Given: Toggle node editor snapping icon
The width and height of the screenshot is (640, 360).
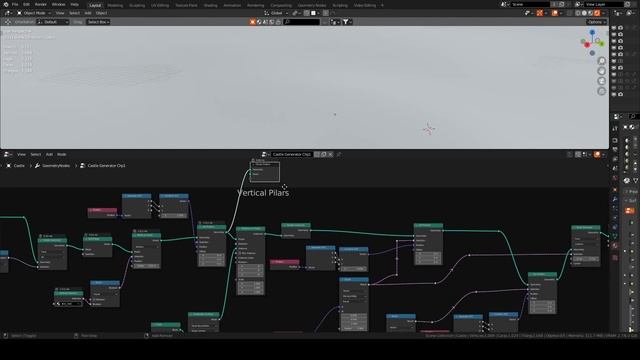Looking at the screenshot, I should pos(578,154).
